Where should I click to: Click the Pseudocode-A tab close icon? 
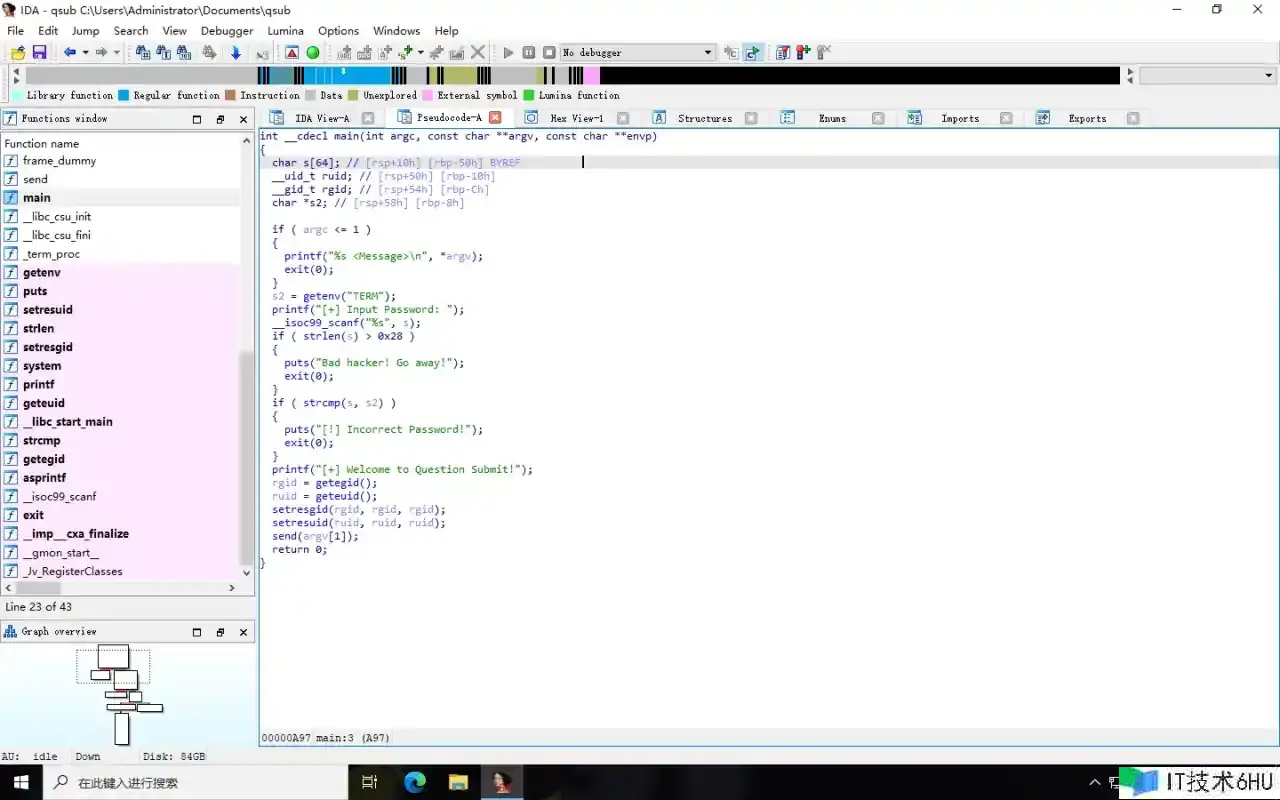click(495, 118)
